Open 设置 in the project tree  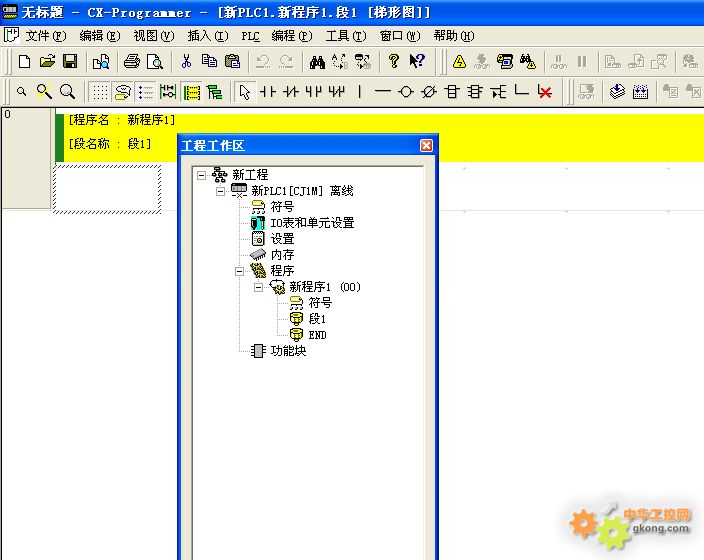pyautogui.click(x=282, y=239)
